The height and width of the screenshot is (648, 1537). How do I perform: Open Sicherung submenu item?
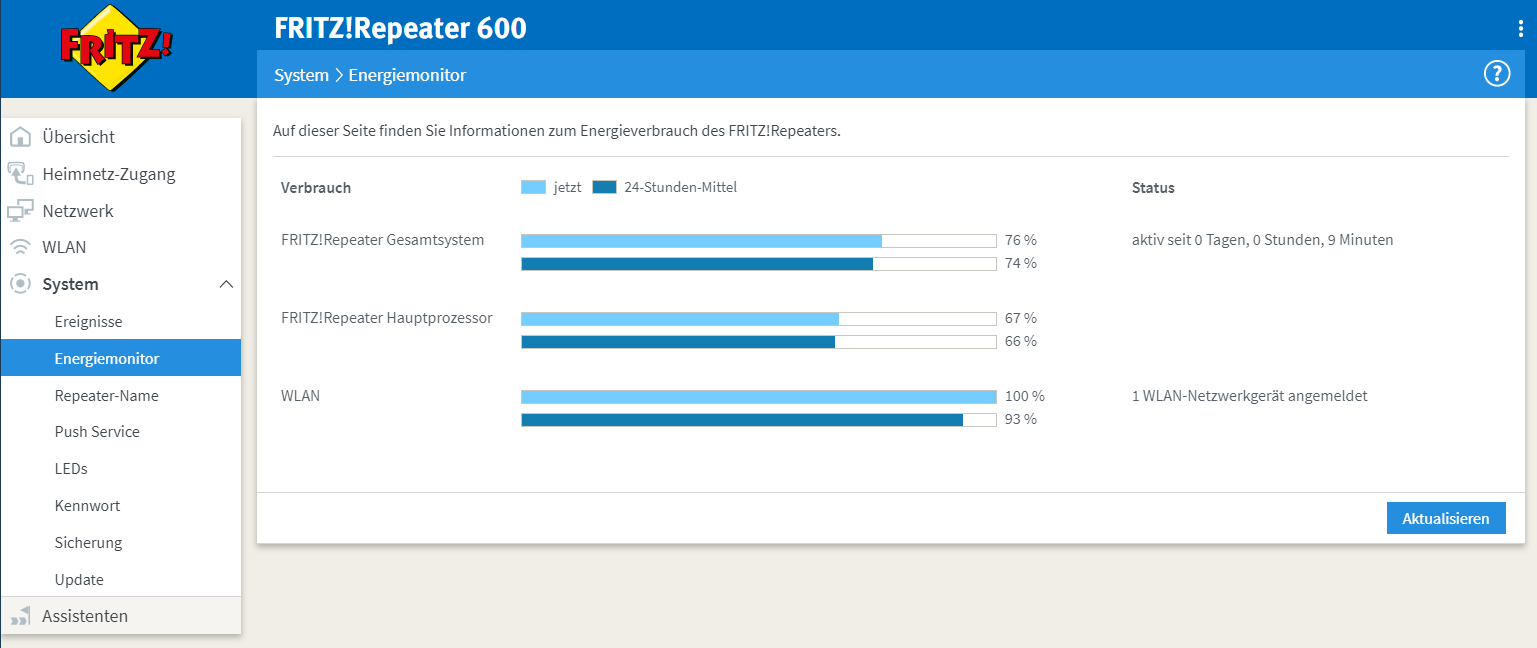click(x=121, y=543)
